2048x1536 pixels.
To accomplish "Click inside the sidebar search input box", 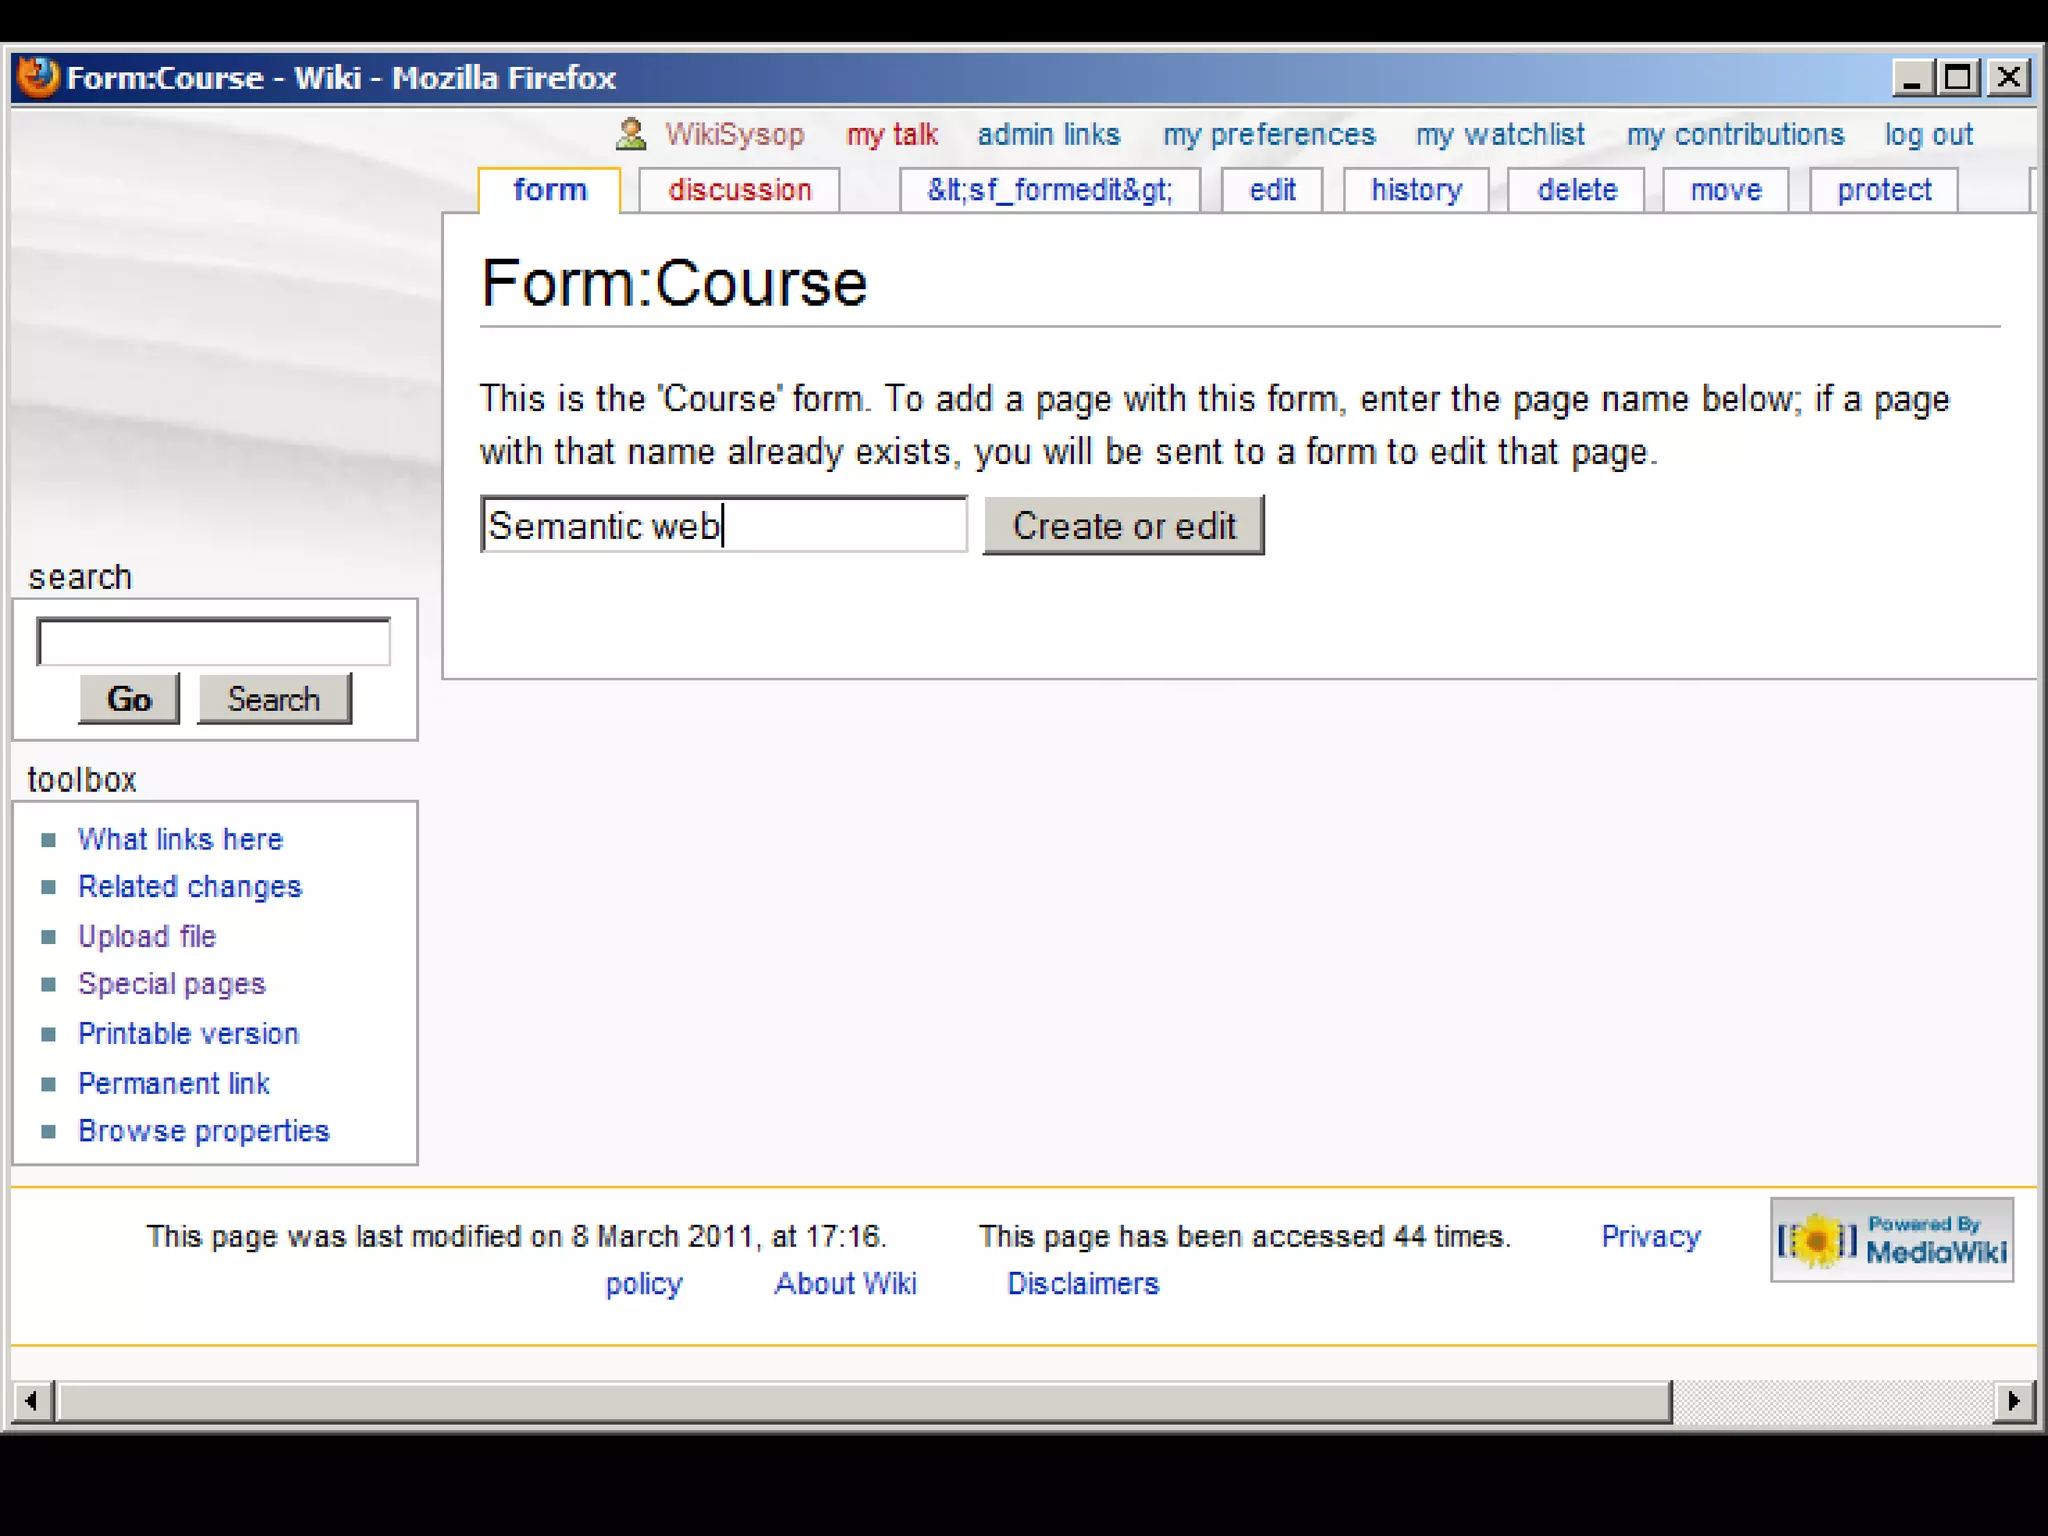I will (x=213, y=642).
